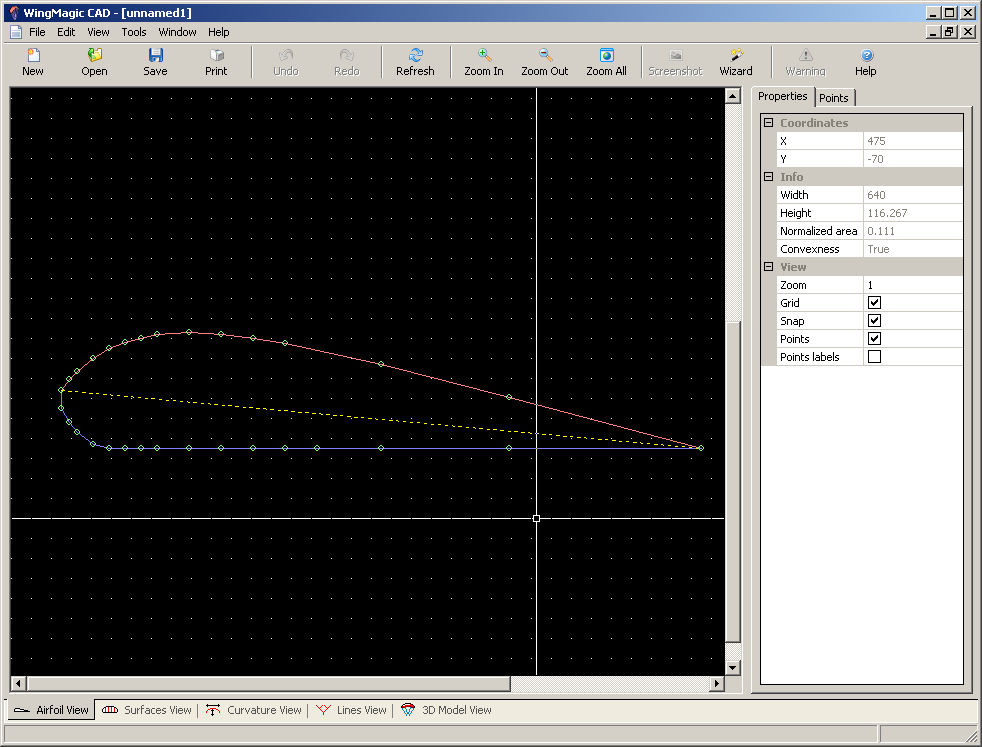The image size is (982, 747).
Task: Click the Screenshot toolbar icon
Action: 675,55
